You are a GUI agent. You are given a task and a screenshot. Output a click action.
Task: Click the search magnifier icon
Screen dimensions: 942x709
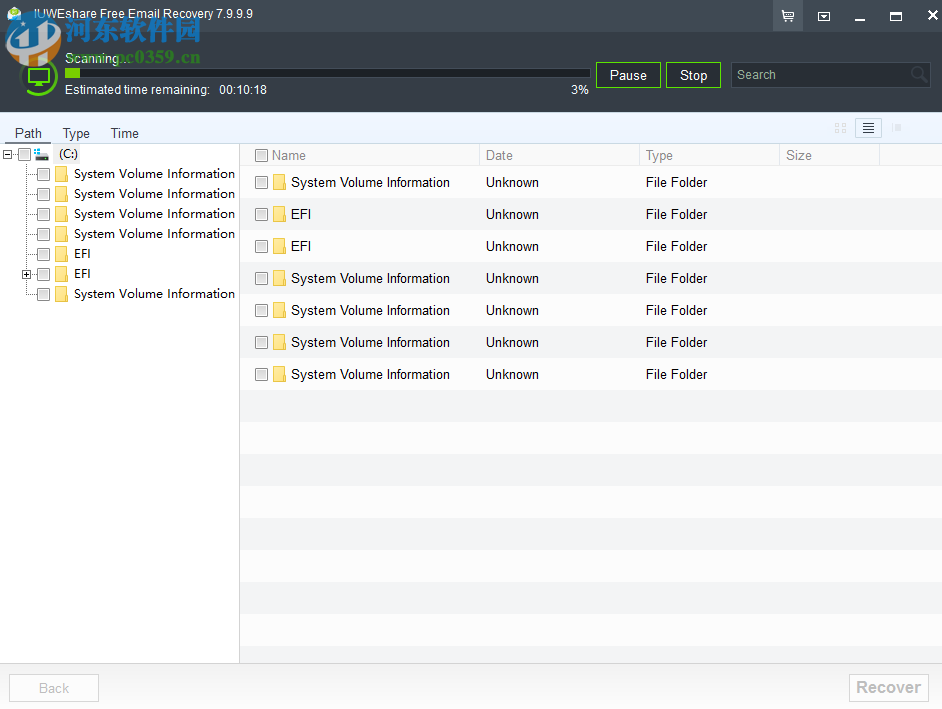tap(919, 74)
